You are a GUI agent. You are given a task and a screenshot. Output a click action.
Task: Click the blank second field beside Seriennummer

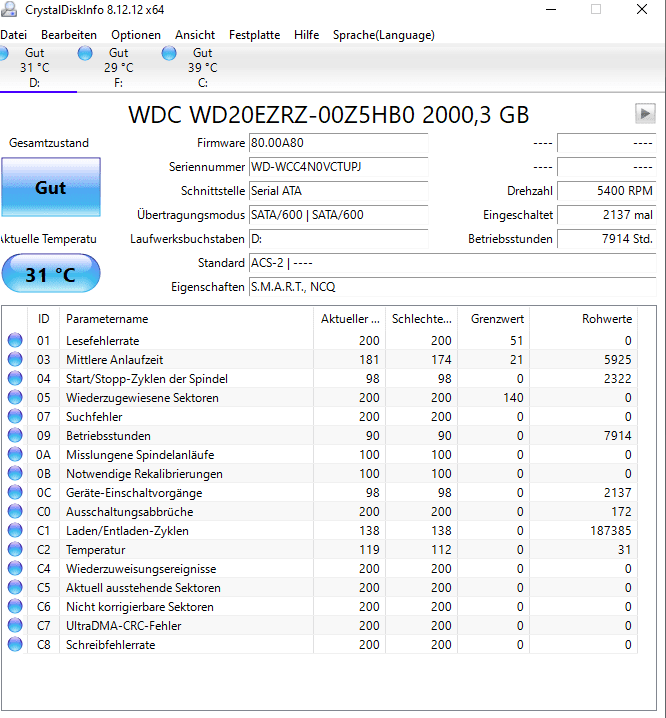pos(606,167)
